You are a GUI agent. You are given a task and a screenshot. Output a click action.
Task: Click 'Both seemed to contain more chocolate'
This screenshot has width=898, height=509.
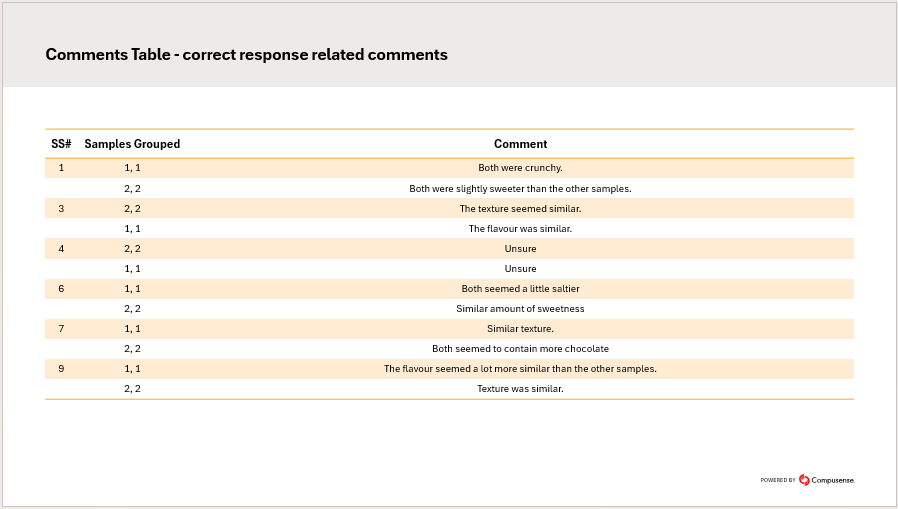click(x=520, y=349)
